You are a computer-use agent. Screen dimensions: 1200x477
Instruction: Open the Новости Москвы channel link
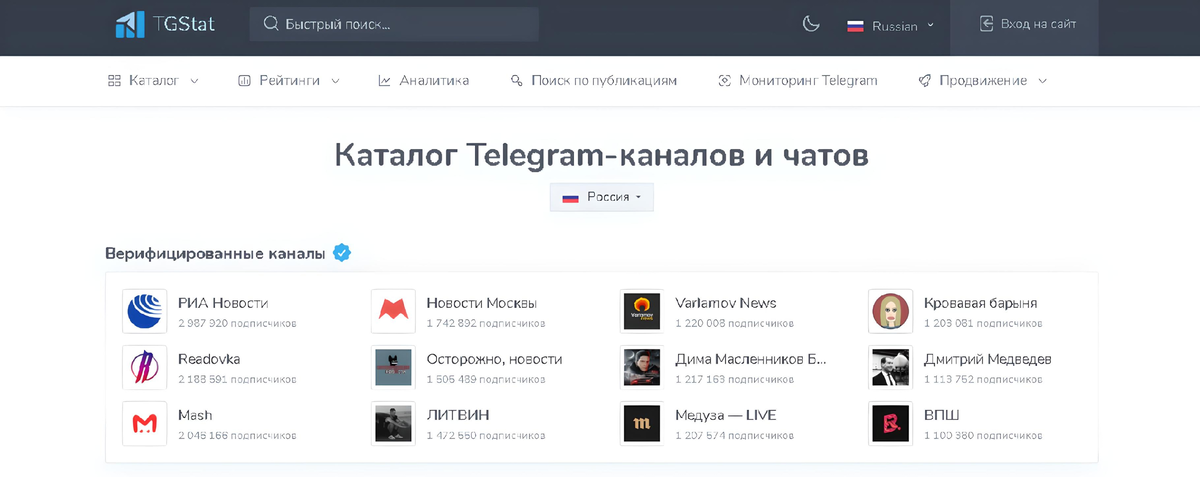pyautogui.click(x=482, y=303)
